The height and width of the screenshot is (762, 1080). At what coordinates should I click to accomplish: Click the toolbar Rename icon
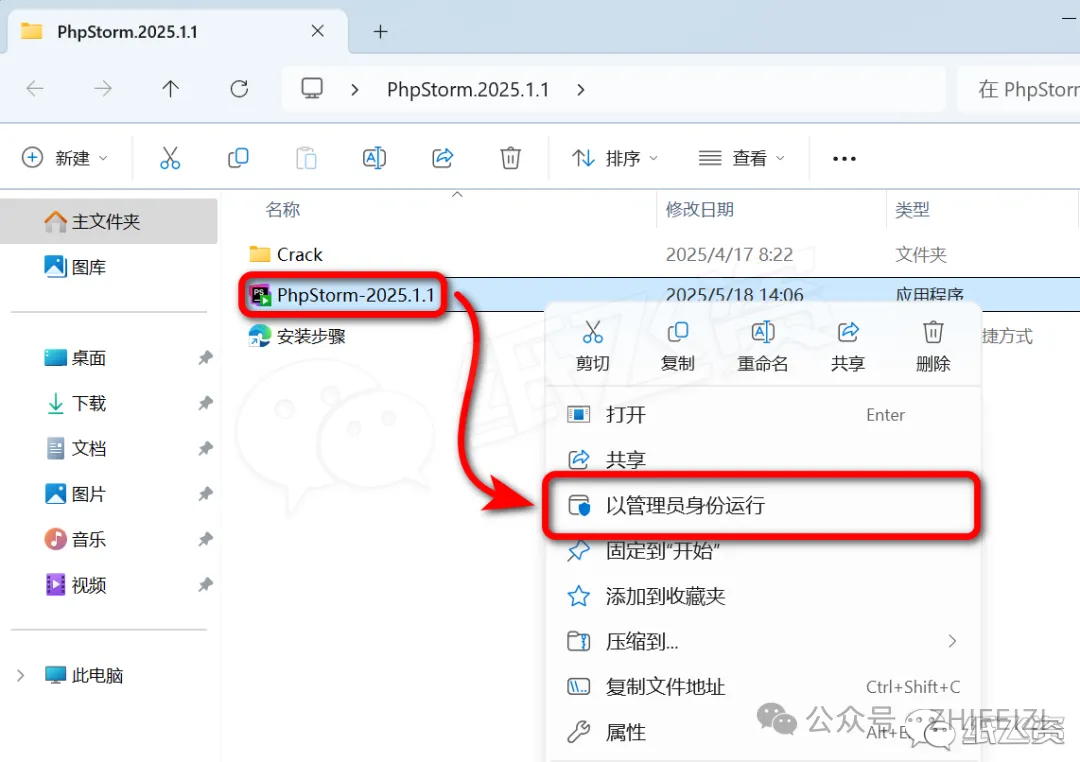(x=374, y=158)
